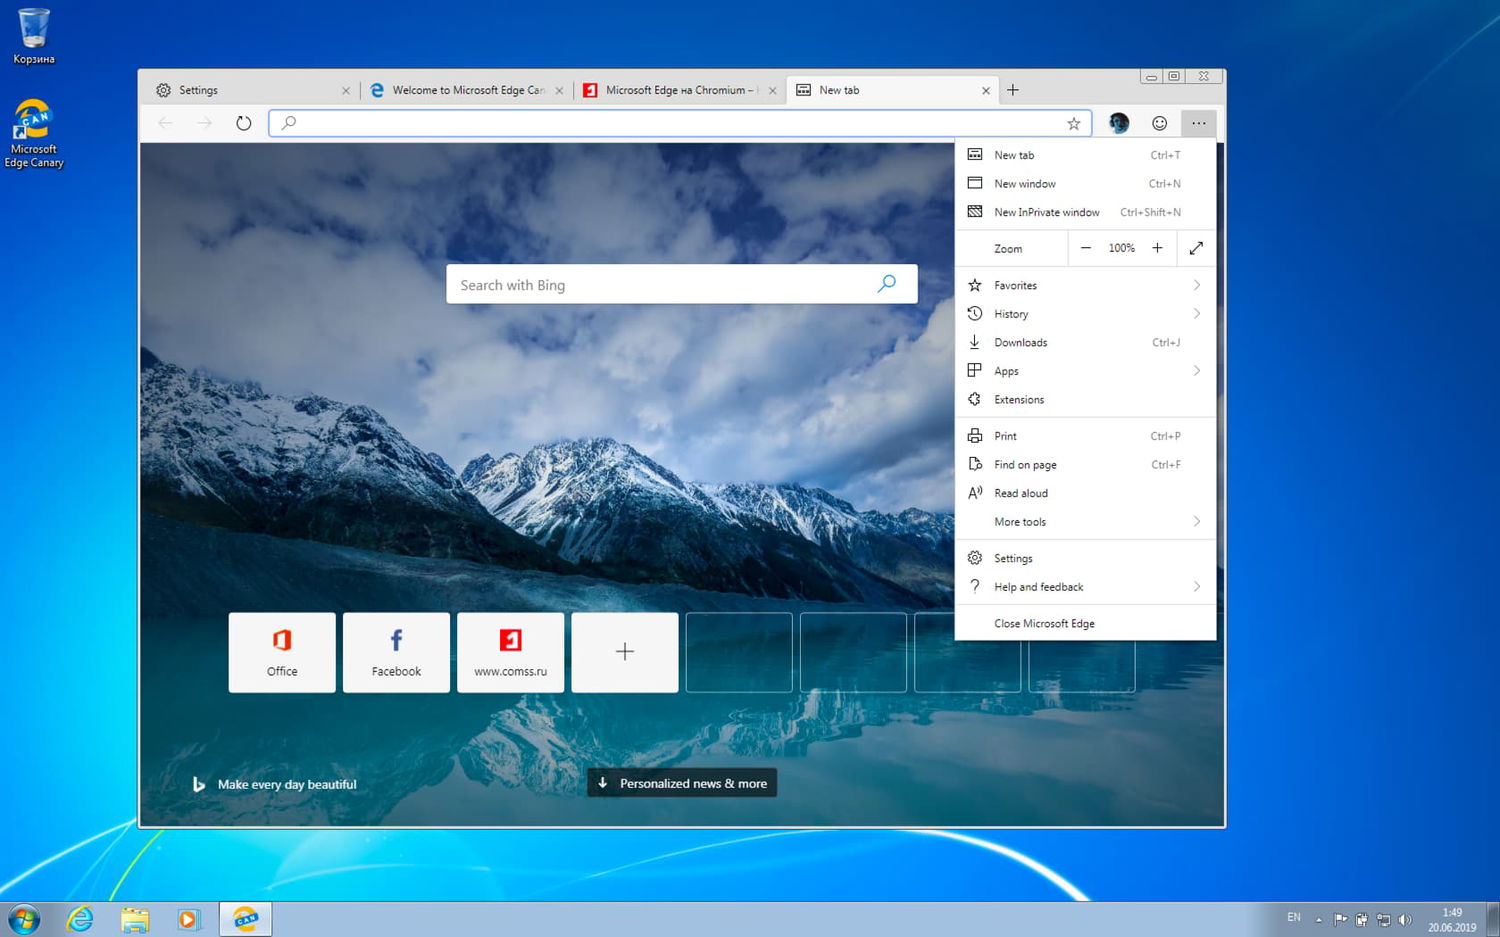Start Read aloud for the page
Viewport: 1500px width, 937px height.
point(1020,493)
